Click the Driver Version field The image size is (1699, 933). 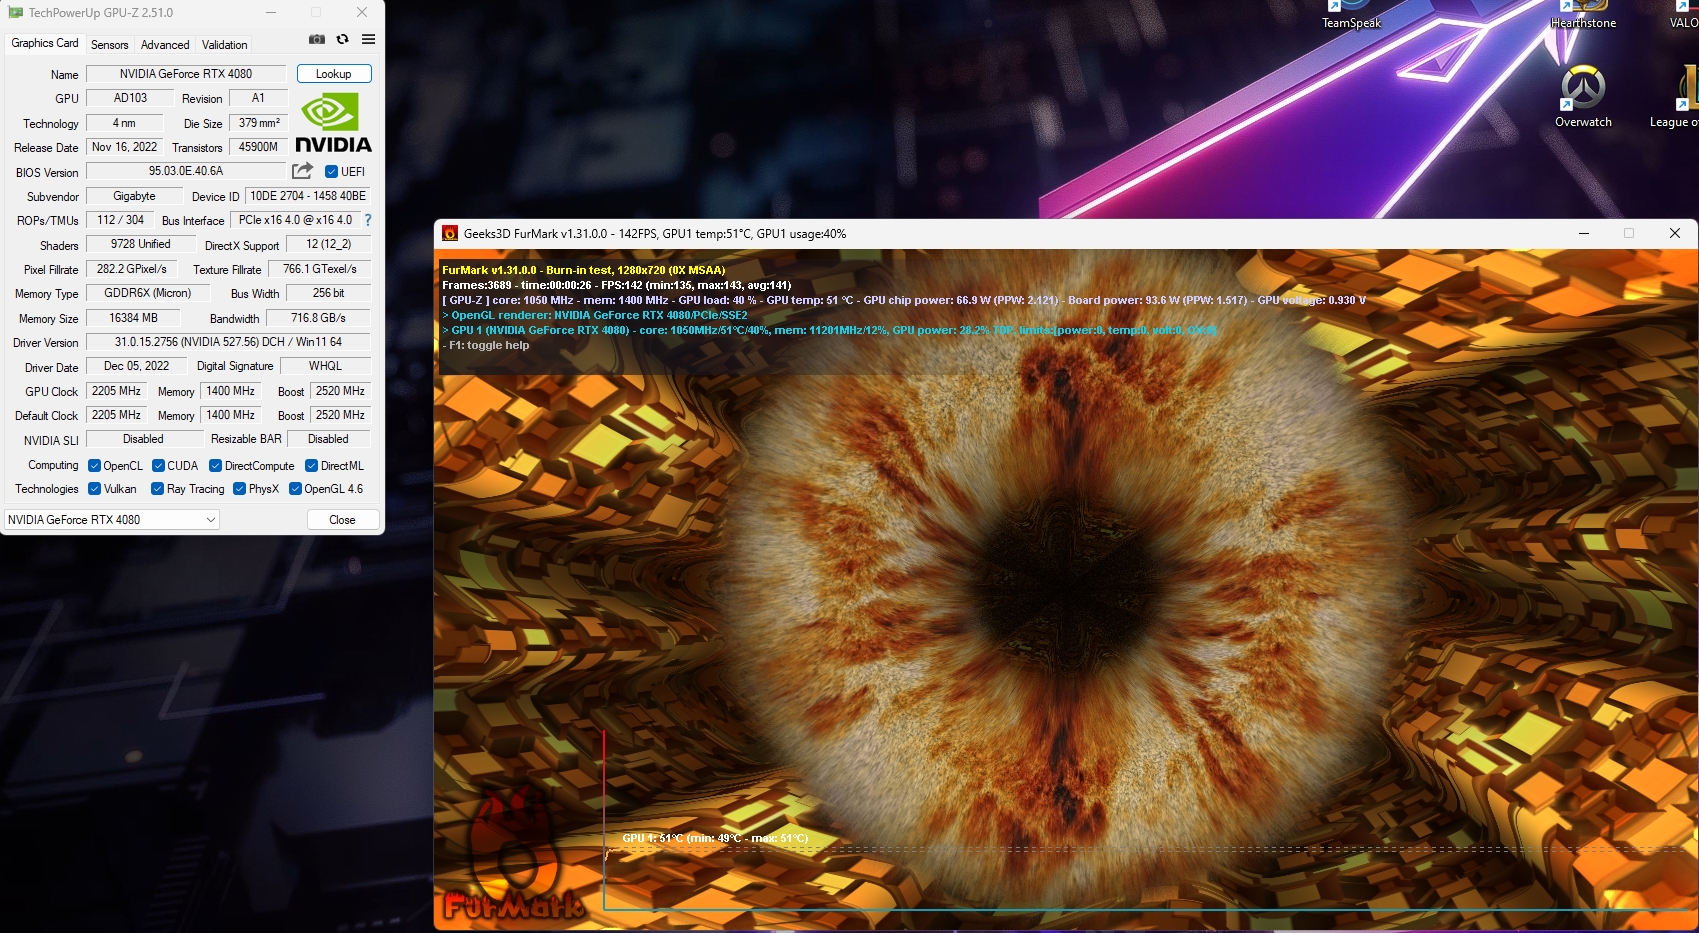click(x=228, y=342)
